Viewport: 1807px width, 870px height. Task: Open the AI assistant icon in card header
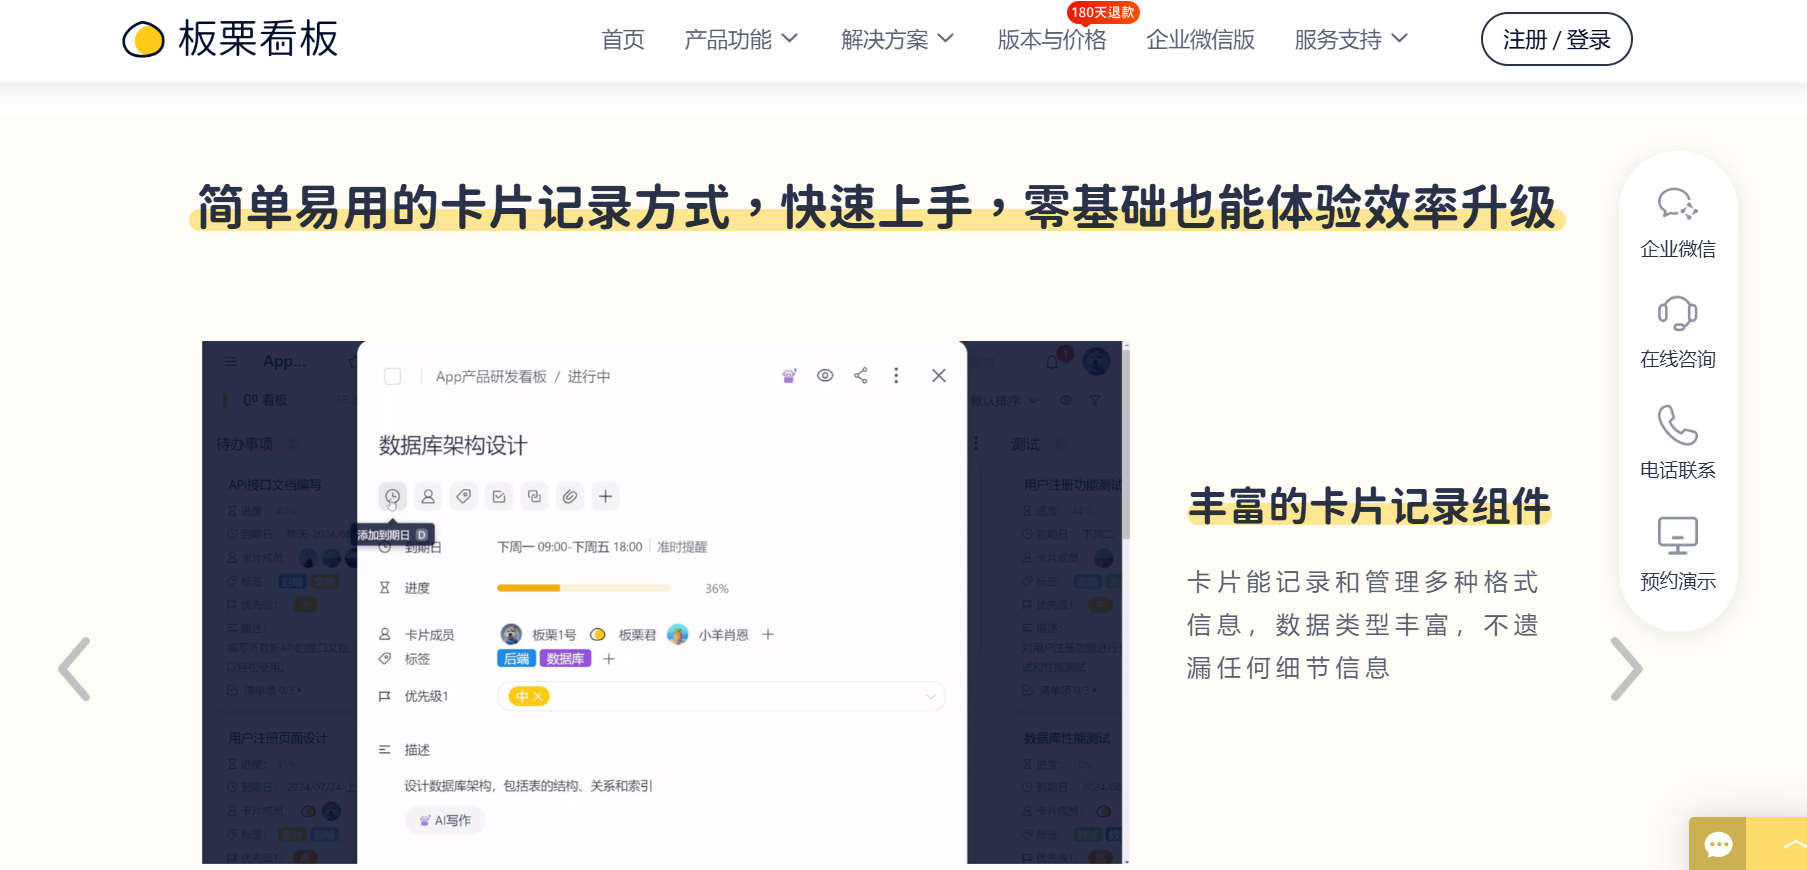click(x=789, y=376)
